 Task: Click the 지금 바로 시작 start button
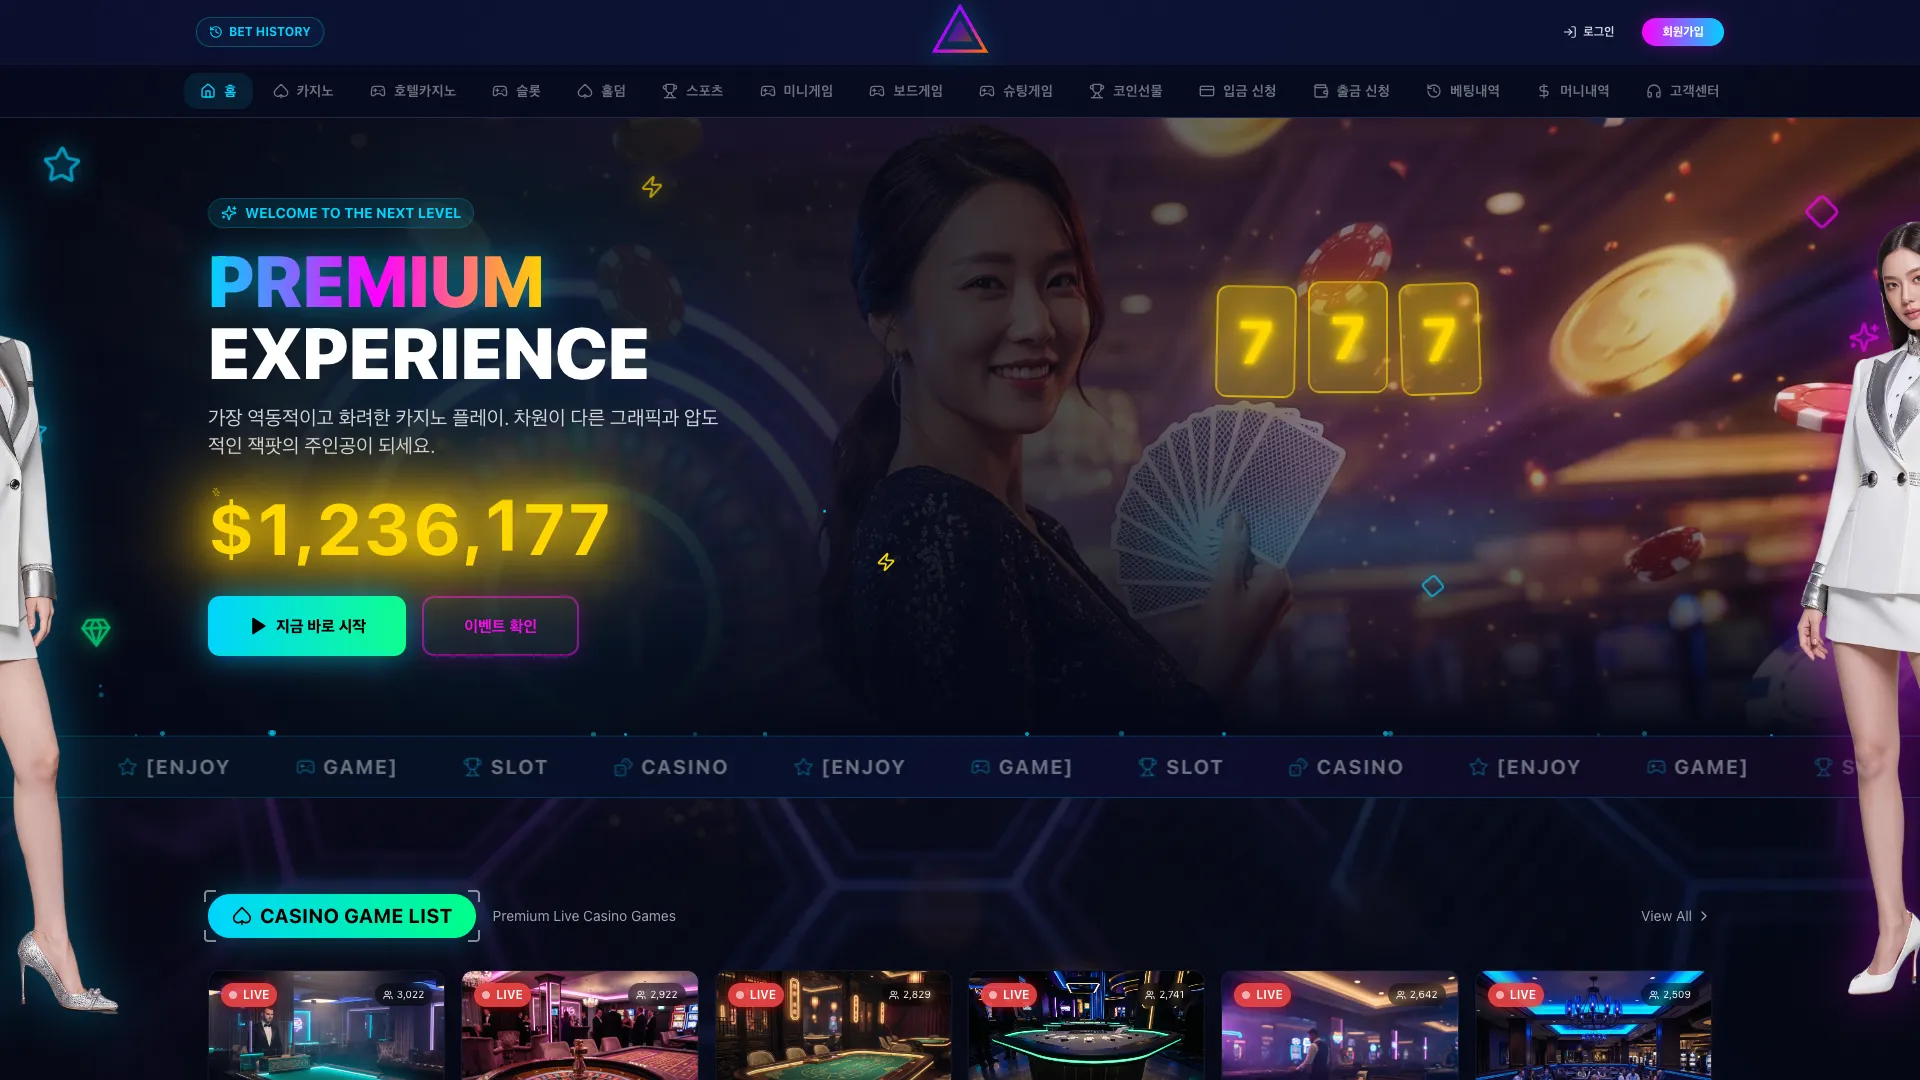(307, 626)
